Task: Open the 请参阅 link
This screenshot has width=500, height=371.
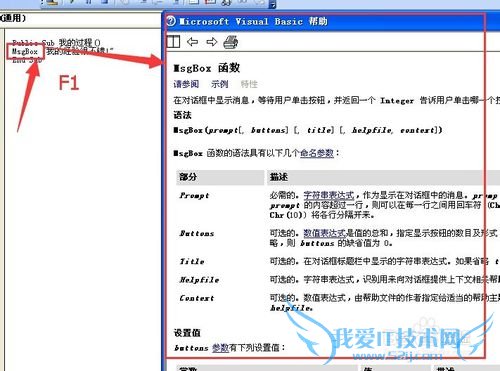Action: click(186, 84)
